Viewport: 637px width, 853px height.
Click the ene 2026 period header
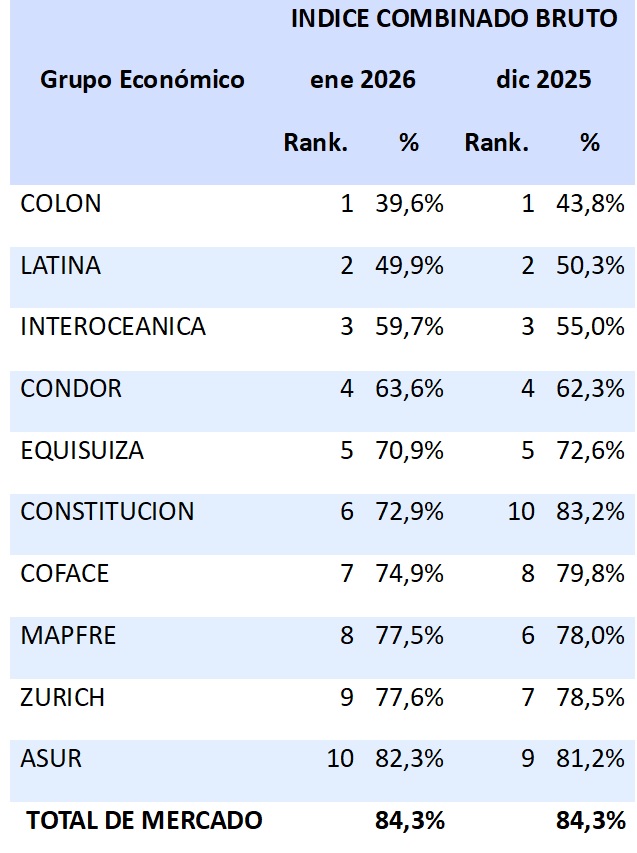[x=362, y=80]
